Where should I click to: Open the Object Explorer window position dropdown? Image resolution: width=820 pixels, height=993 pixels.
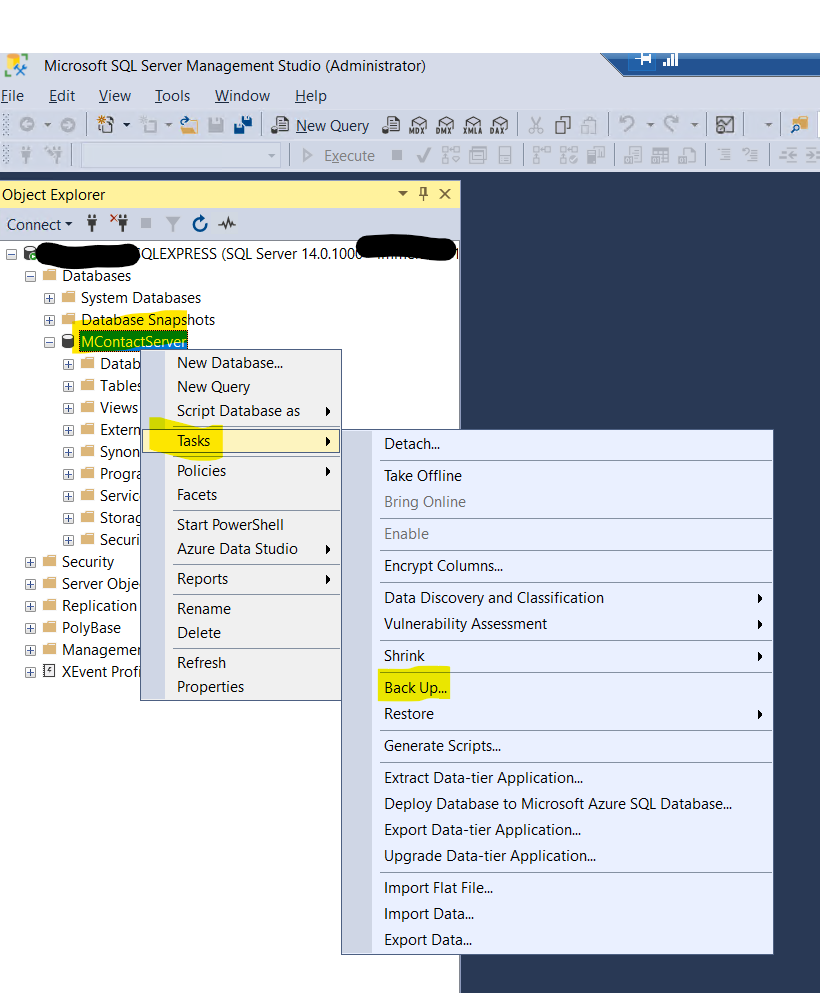(403, 194)
